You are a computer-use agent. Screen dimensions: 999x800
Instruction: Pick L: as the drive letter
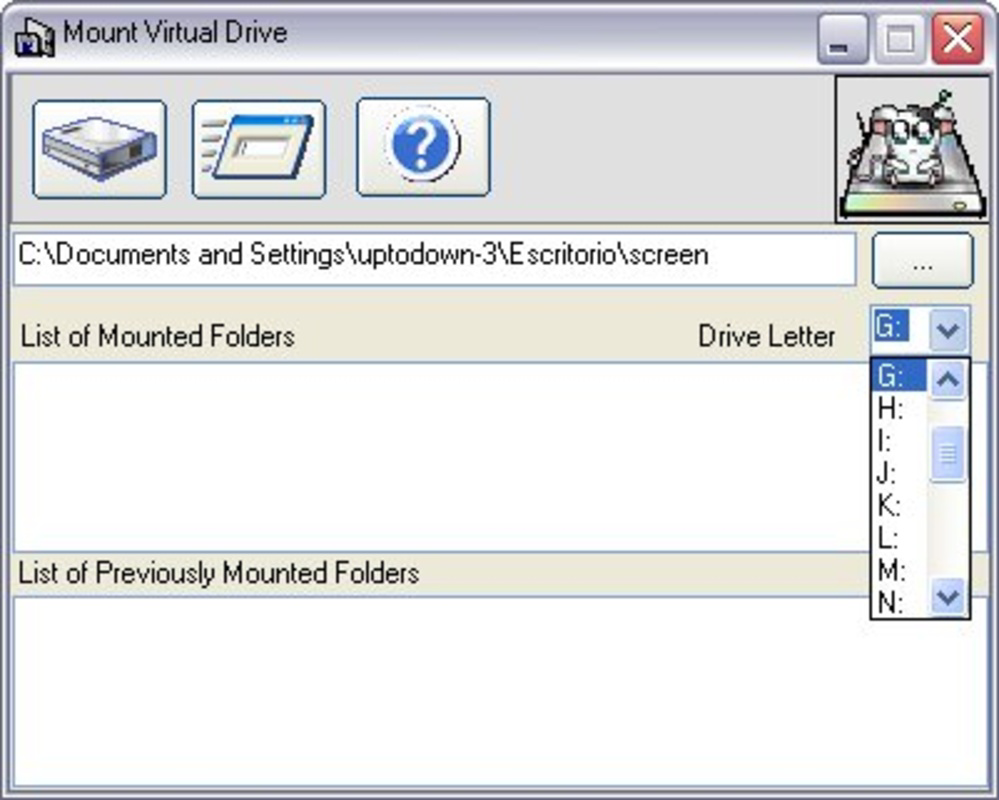(898, 538)
